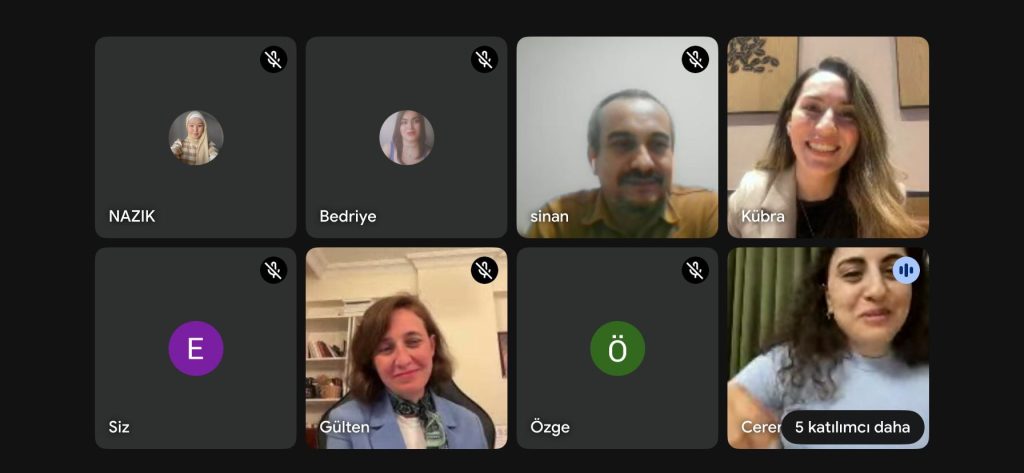Screen dimensions: 1024x473
Task: Click the green Ö avatar circle
Action: [x=618, y=348]
